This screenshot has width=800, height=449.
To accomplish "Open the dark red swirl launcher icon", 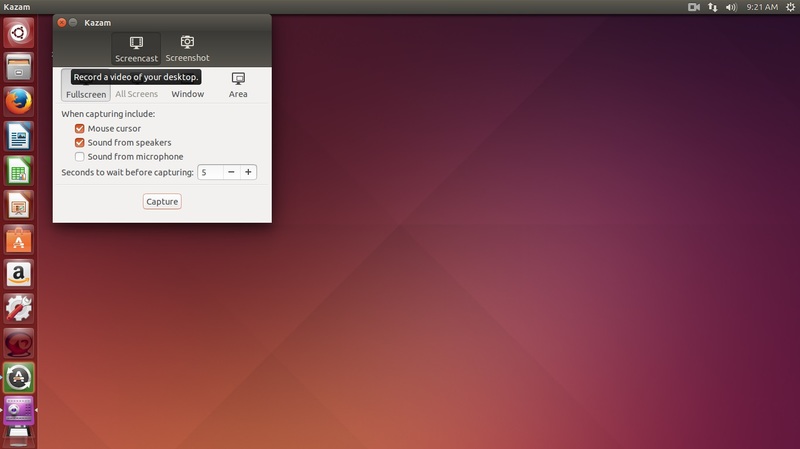I will (x=19, y=343).
